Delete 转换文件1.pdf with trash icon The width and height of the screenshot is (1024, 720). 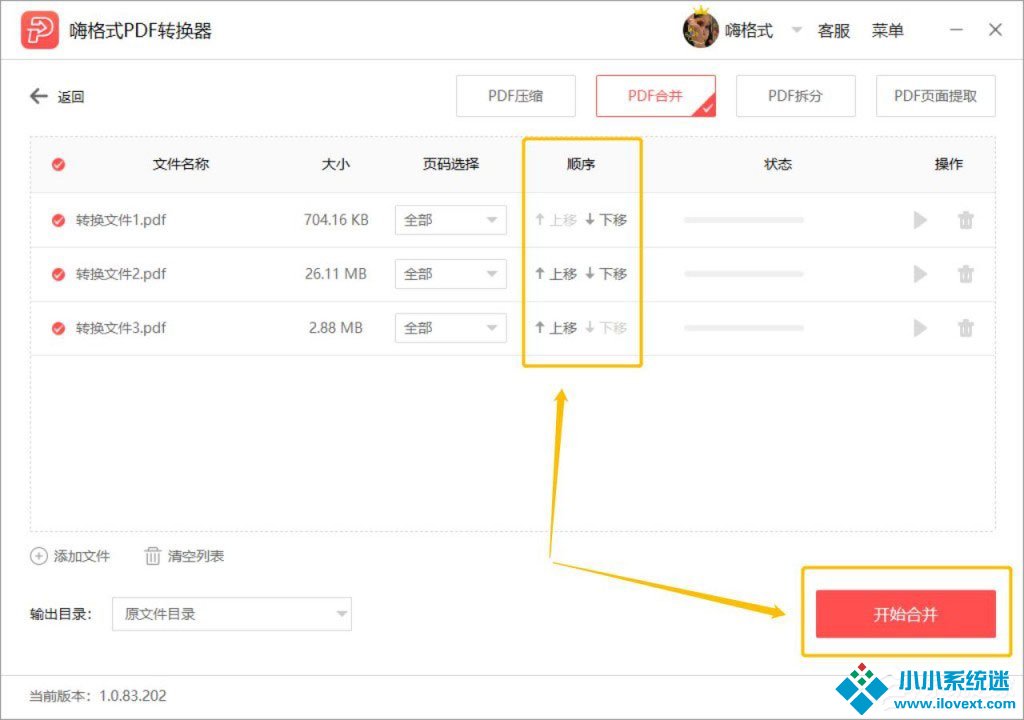[x=965, y=220]
